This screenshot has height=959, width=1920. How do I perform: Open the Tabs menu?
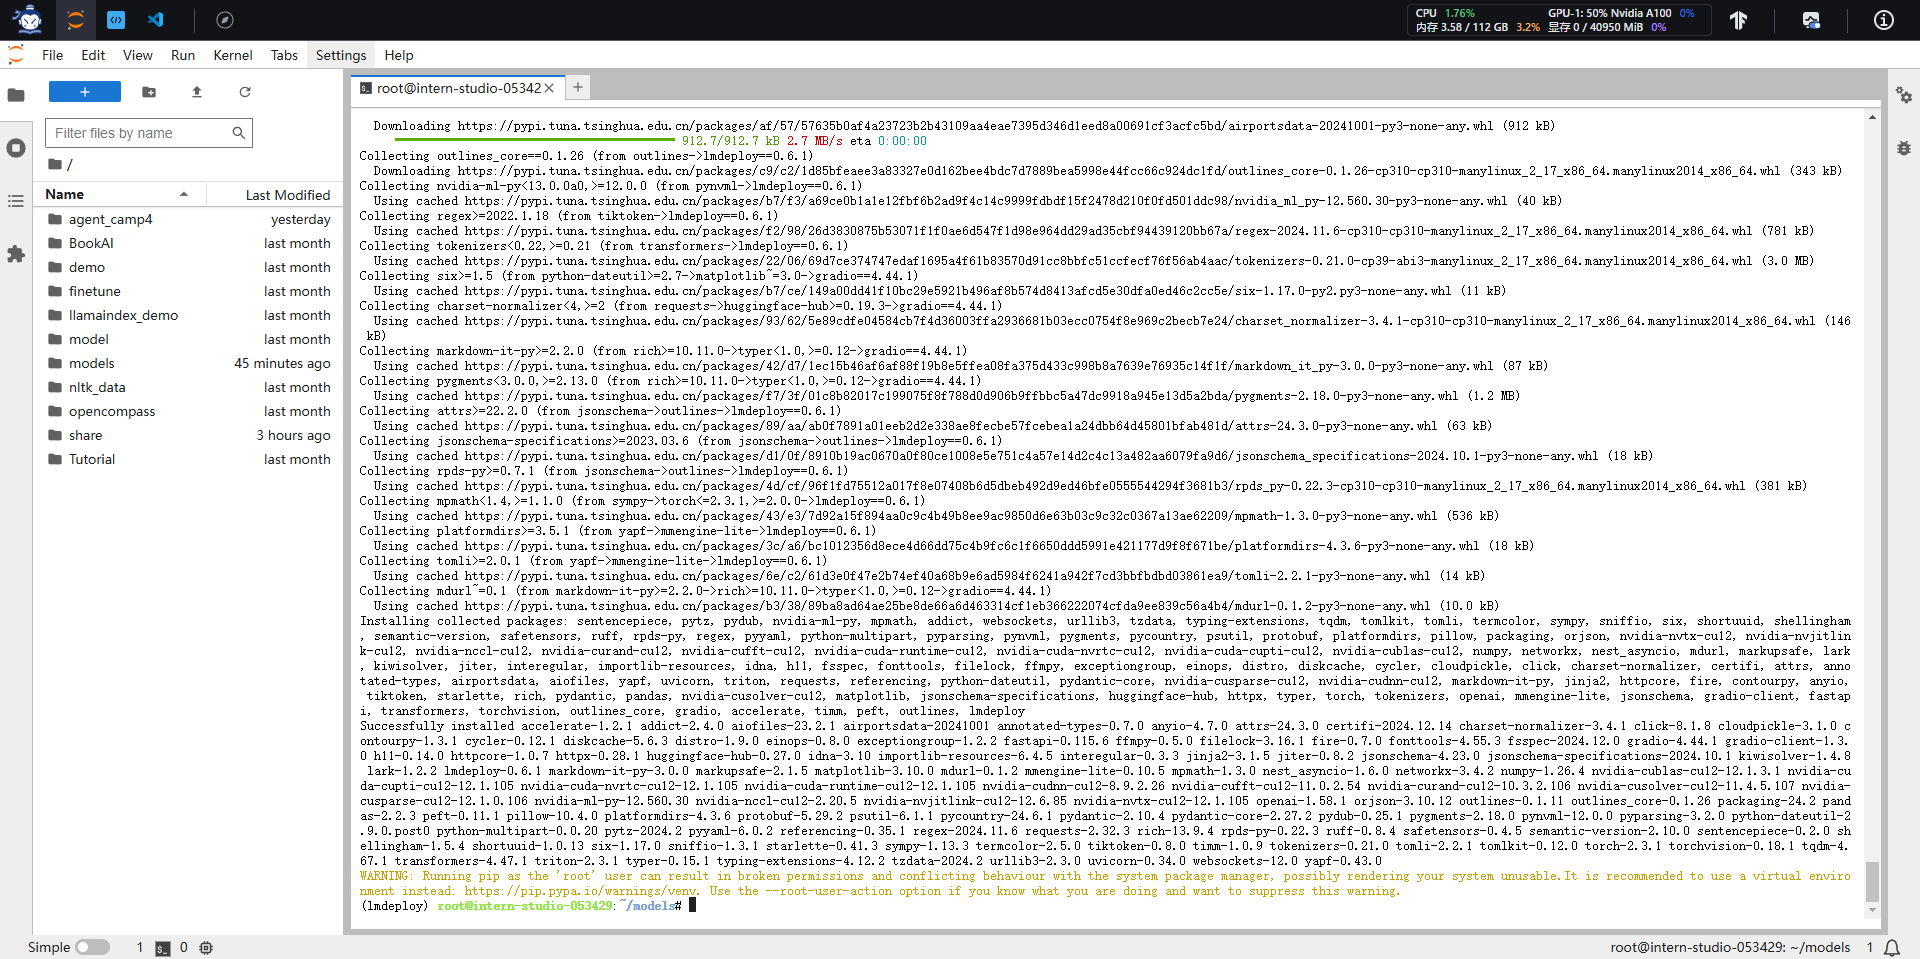[285, 55]
